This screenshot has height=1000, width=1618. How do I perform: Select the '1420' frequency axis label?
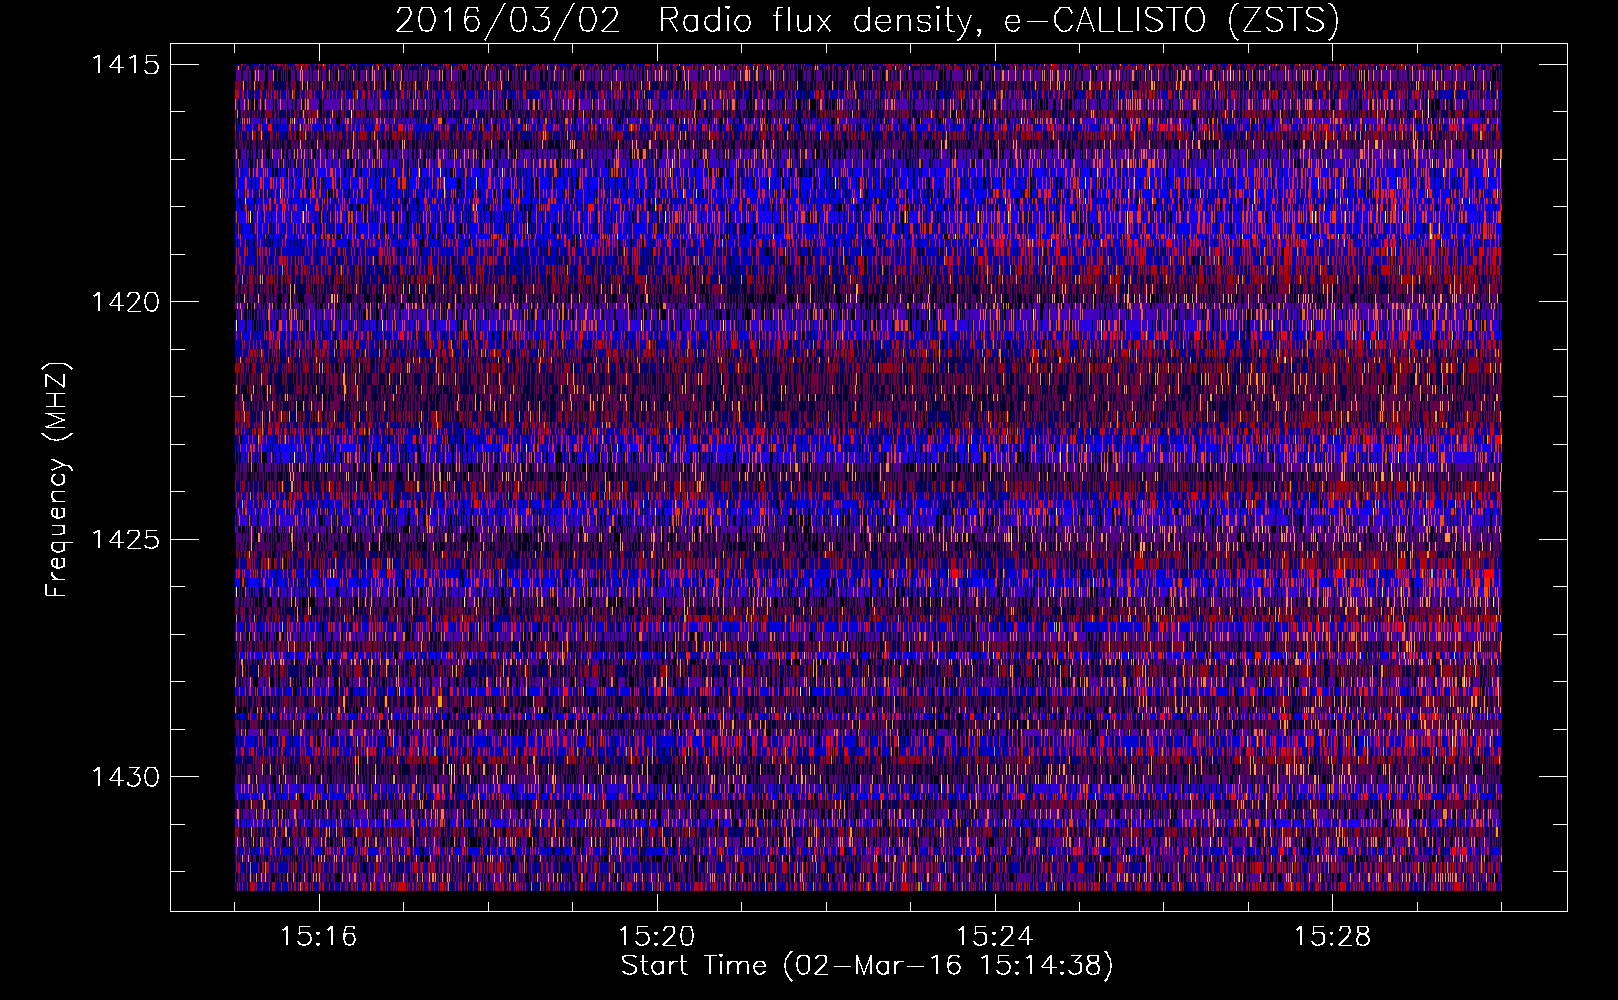click(x=125, y=302)
